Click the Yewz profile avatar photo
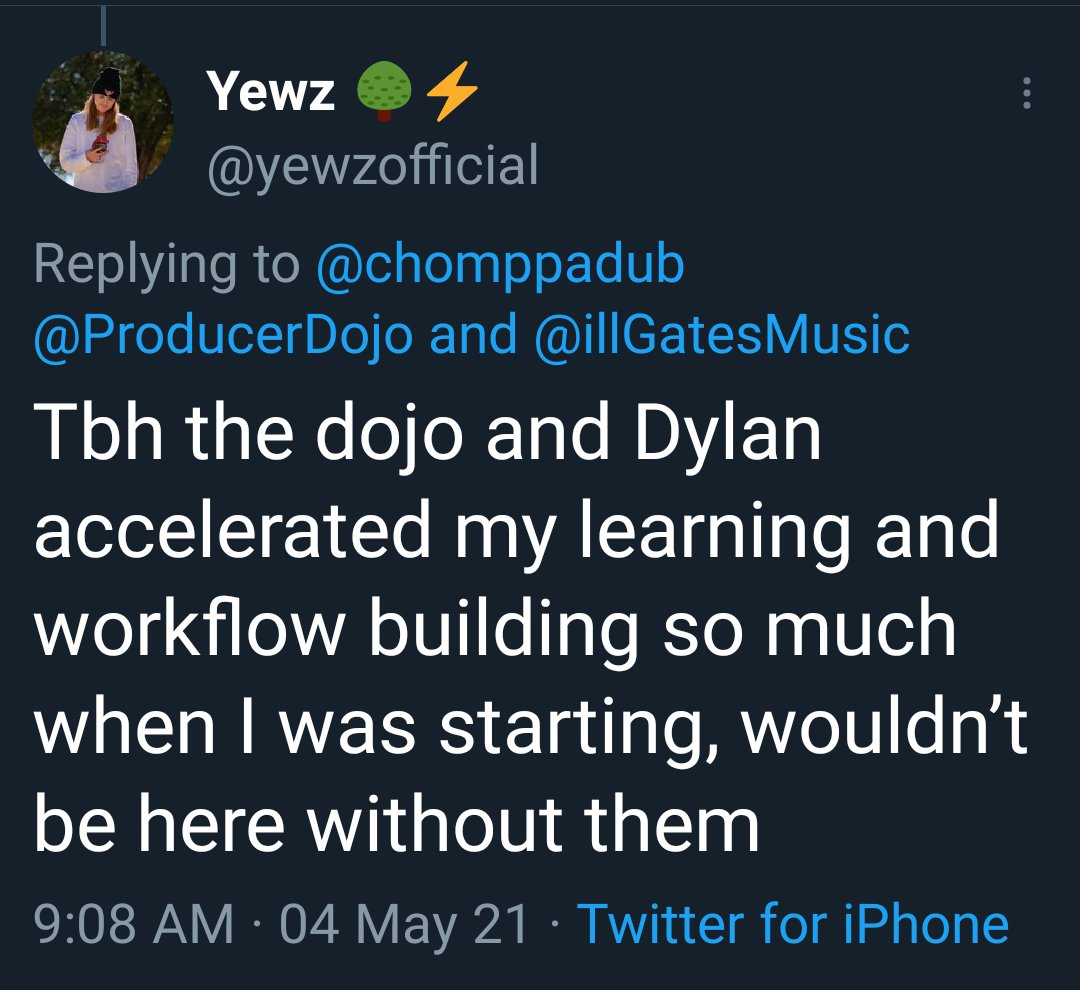The height and width of the screenshot is (990, 1080). click(104, 120)
